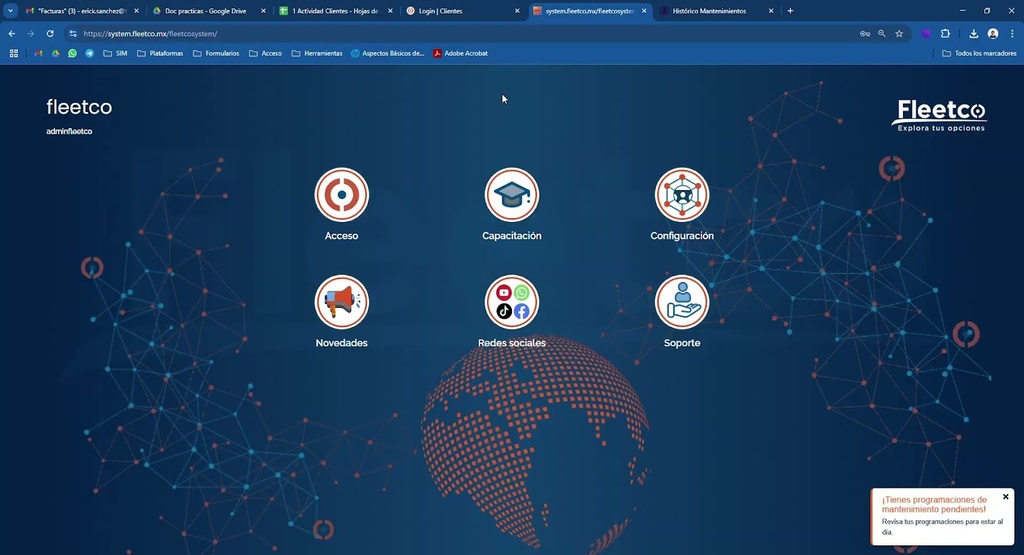Screen dimensions: 1024x555
Task: Click the Fleetco logo at top right
Action: pos(940,114)
